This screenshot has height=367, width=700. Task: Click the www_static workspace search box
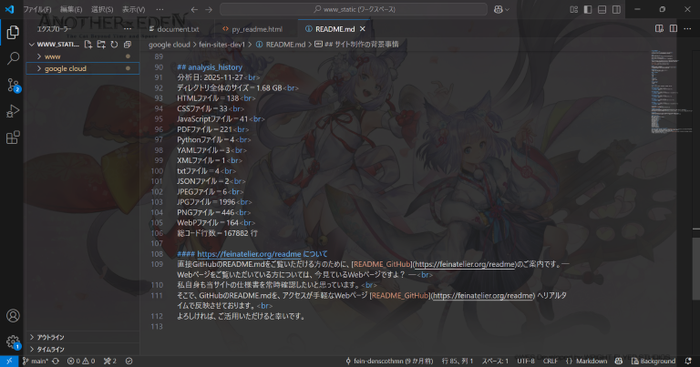click(x=353, y=9)
